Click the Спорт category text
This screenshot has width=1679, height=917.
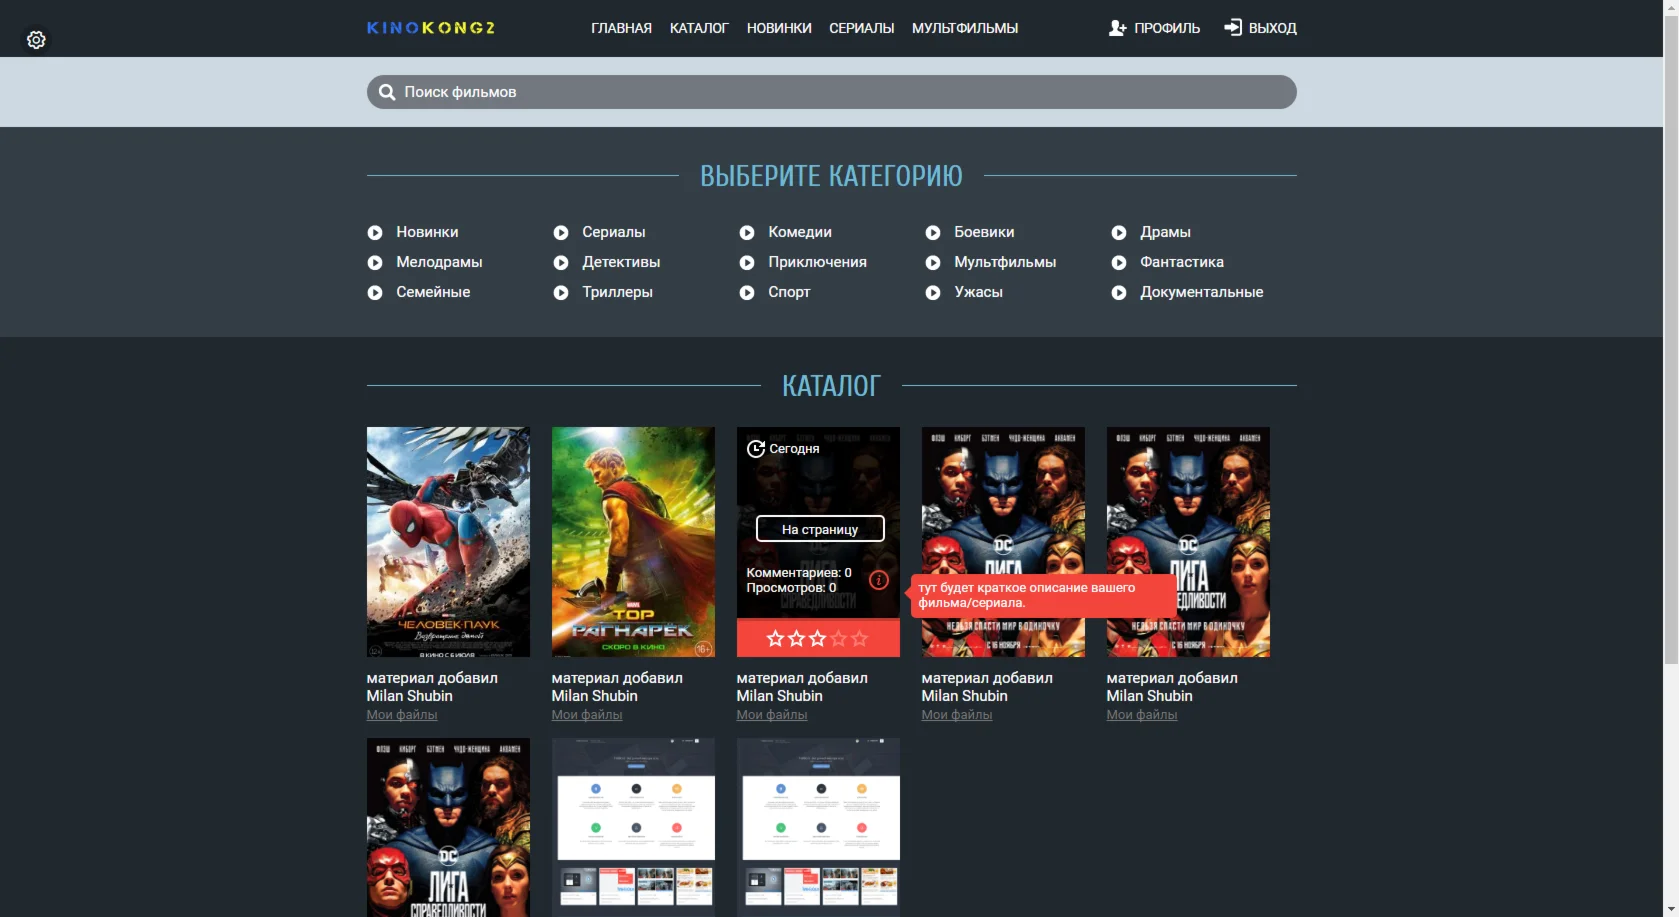tap(789, 292)
